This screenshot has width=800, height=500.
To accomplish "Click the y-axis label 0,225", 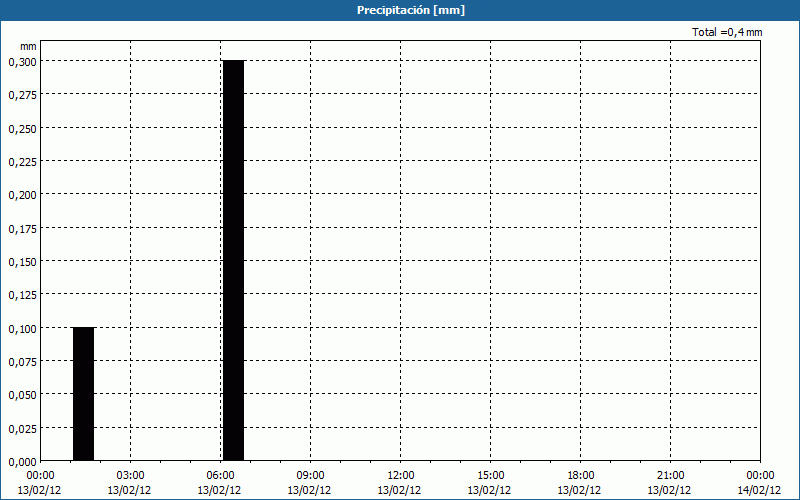I will [22, 162].
